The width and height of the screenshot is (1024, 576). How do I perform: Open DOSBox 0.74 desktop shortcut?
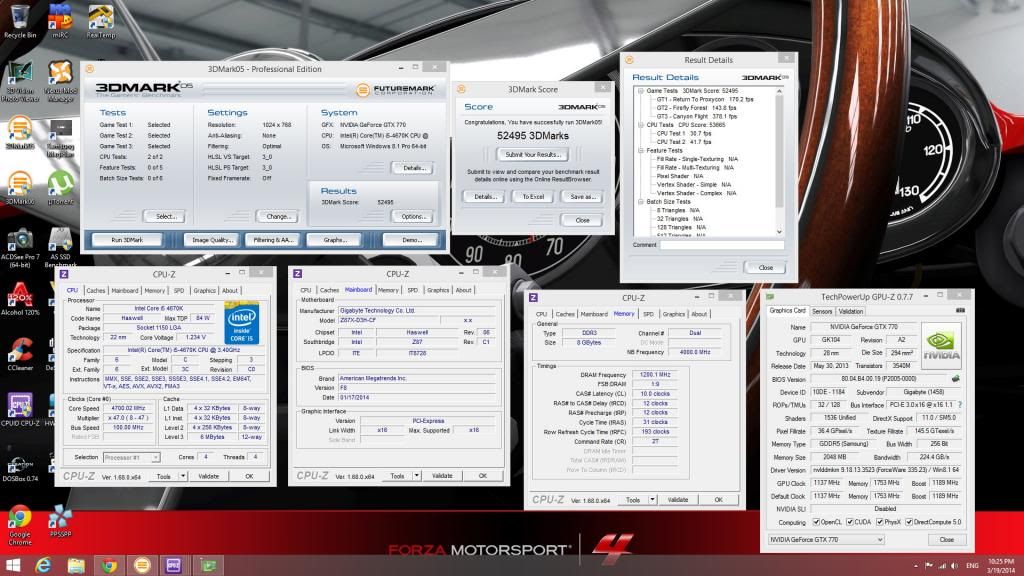tap(20, 466)
